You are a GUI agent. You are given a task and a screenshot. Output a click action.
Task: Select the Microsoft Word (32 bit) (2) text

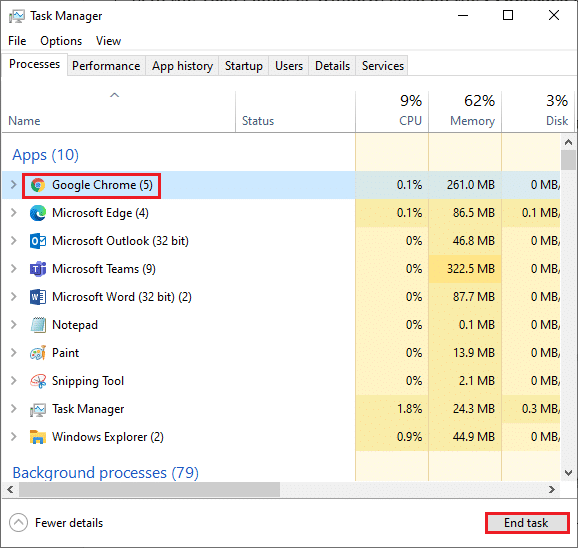coord(122,297)
